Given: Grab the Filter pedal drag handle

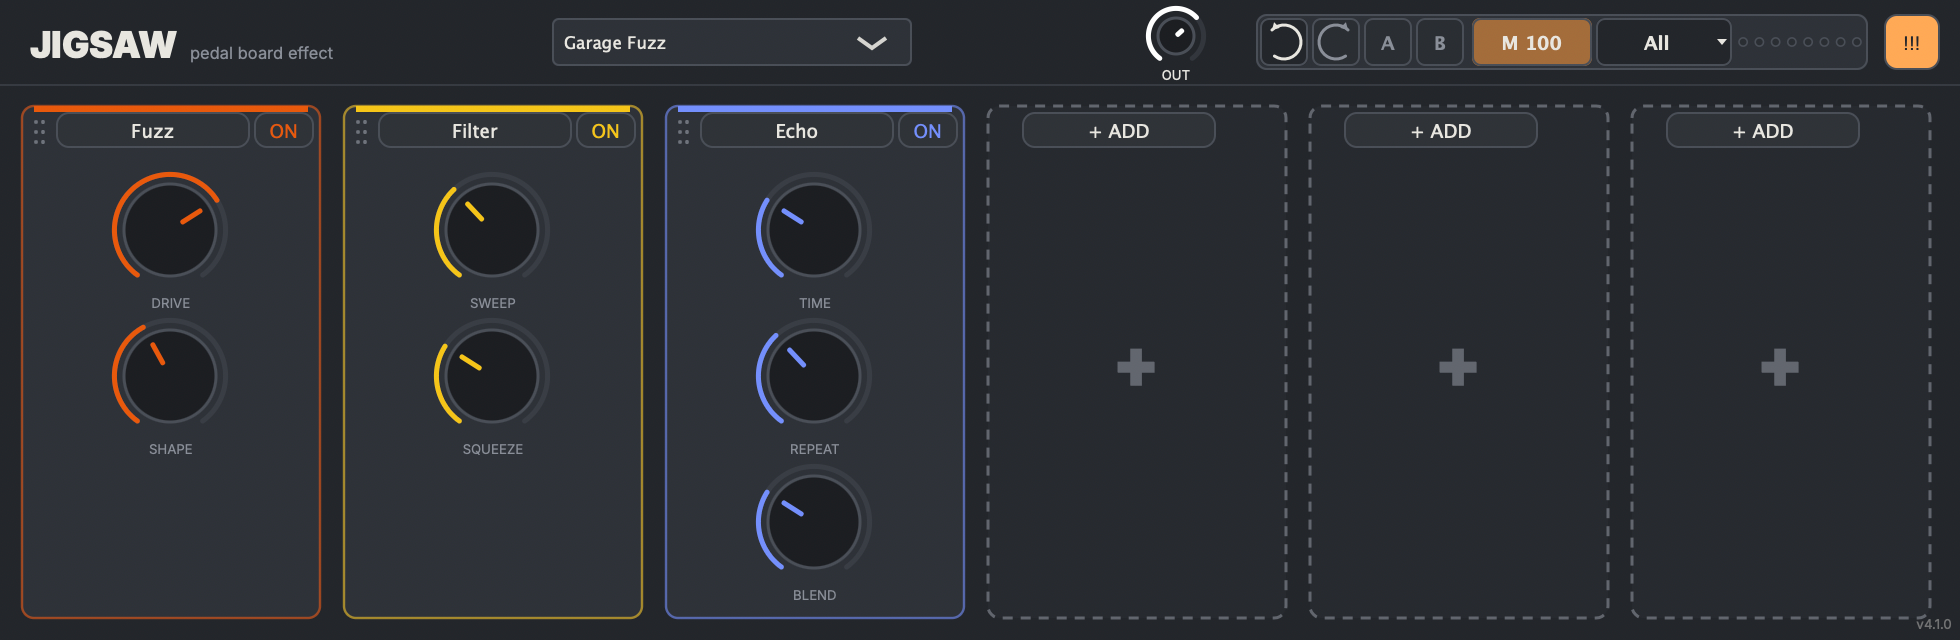Looking at the screenshot, I should click(362, 132).
